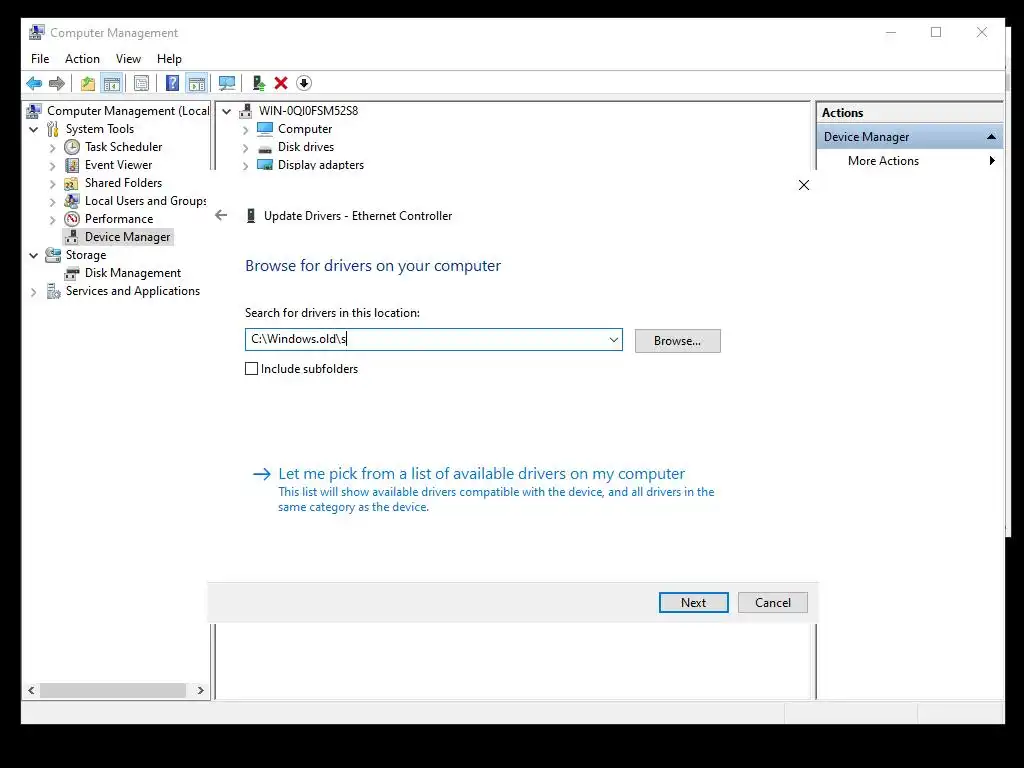Collapse the Device Manager actions header
Image resolution: width=1024 pixels, height=768 pixels.
tap(991, 136)
